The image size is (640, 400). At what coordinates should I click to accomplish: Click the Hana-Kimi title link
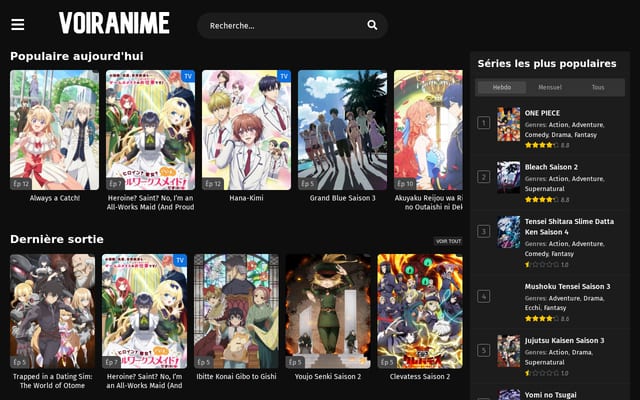(x=247, y=198)
